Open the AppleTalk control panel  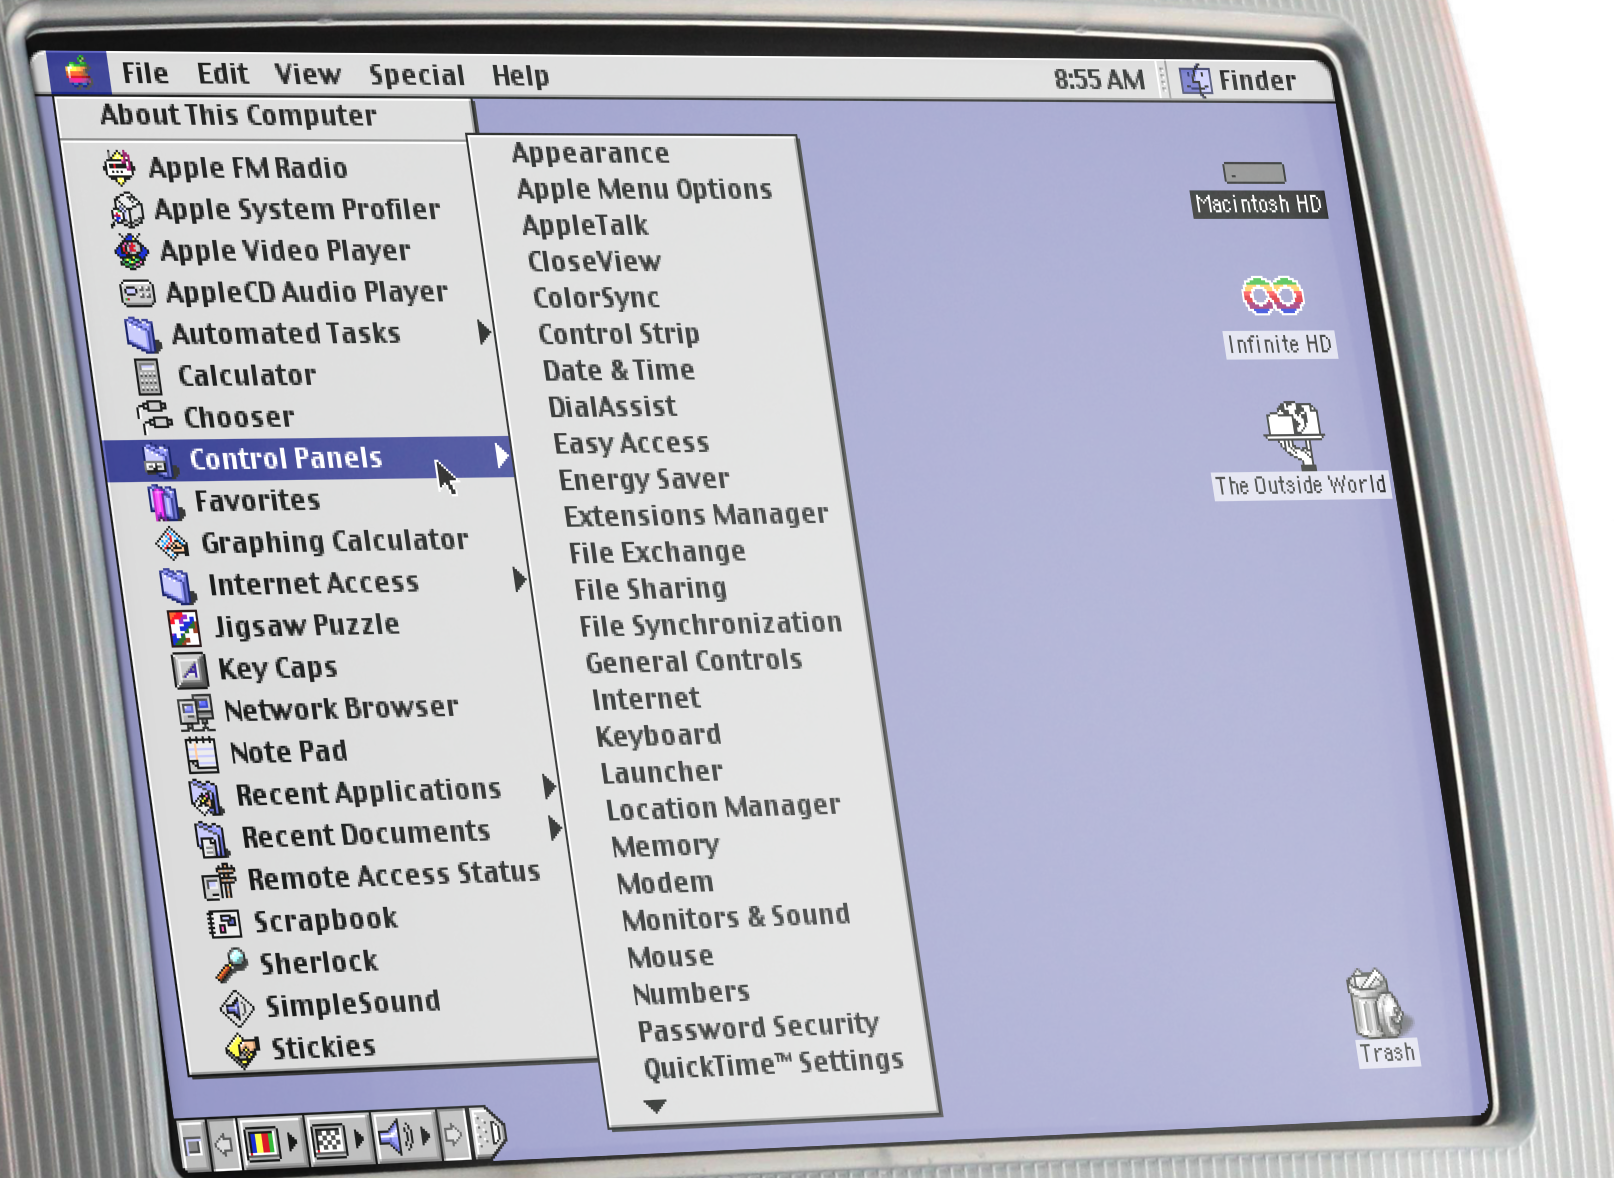pyautogui.click(x=586, y=225)
